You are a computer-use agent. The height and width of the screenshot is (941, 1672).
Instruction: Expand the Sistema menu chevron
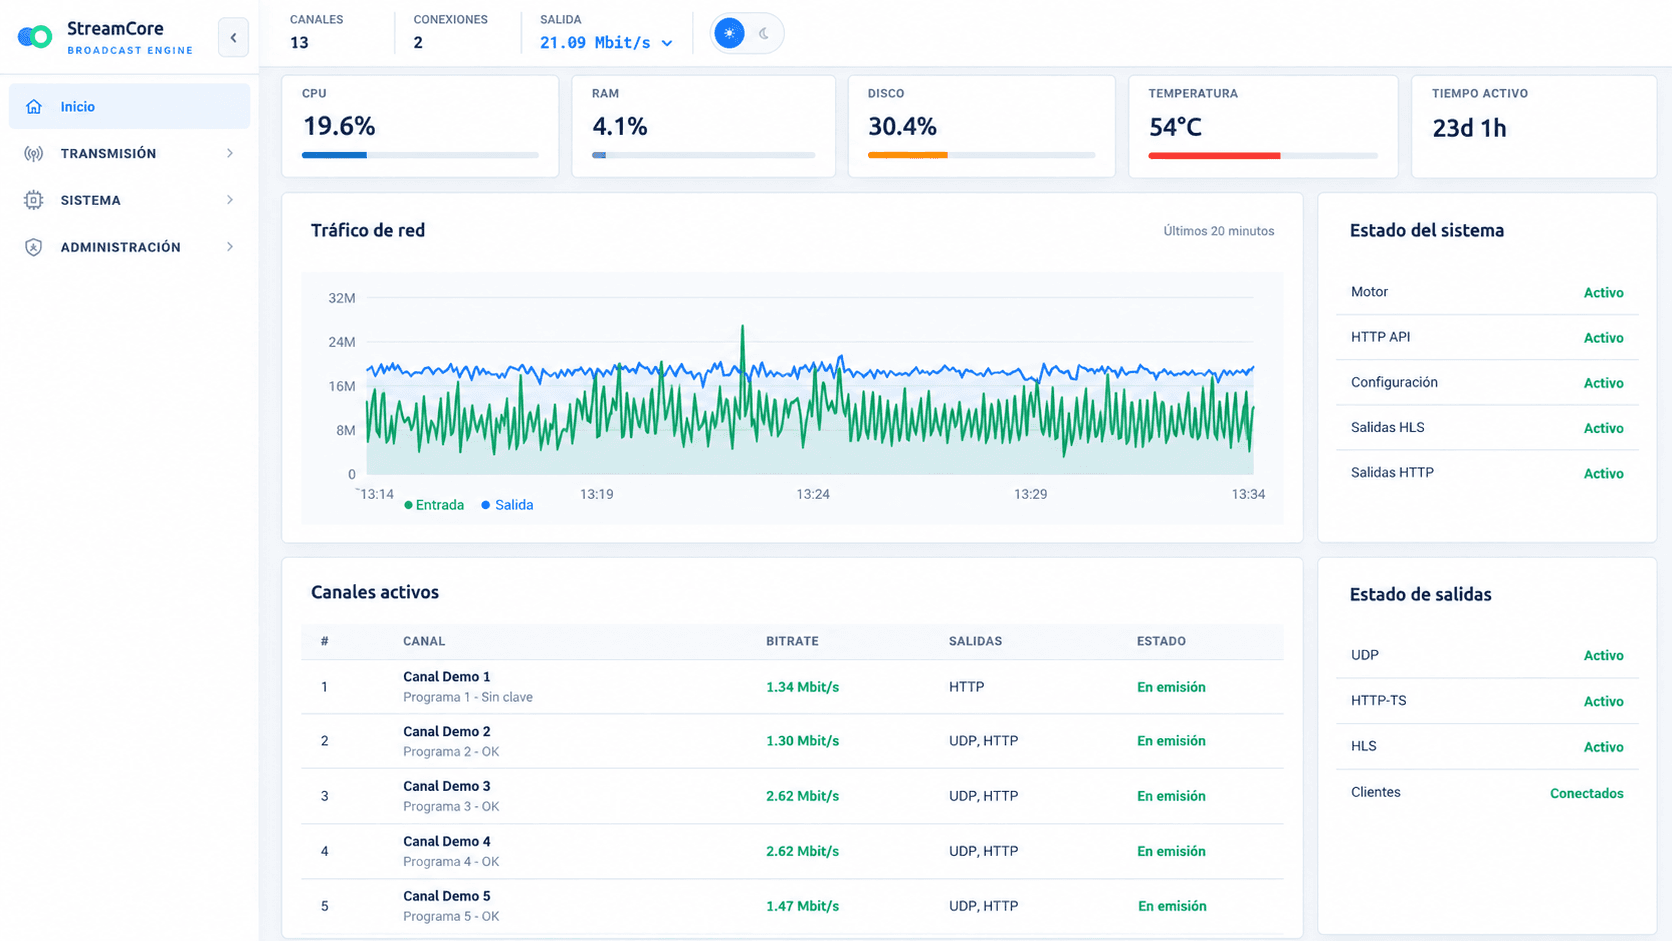pyautogui.click(x=230, y=200)
